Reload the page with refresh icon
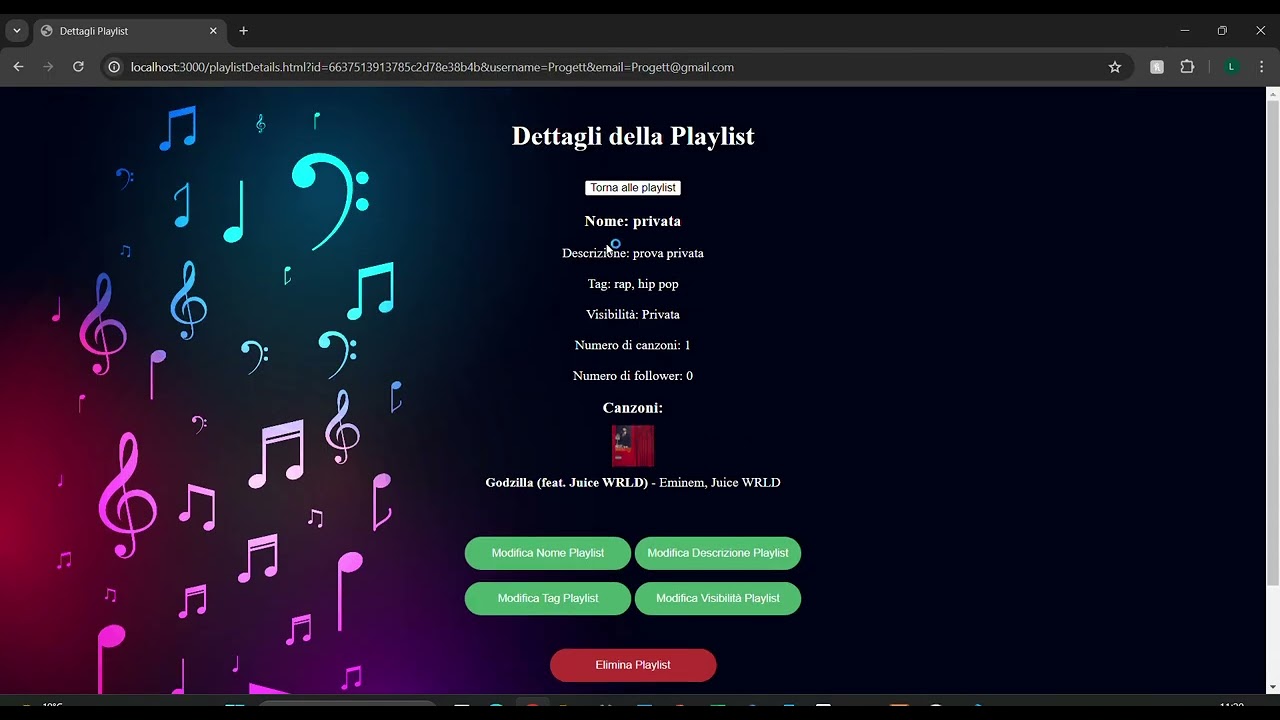 tap(78, 67)
